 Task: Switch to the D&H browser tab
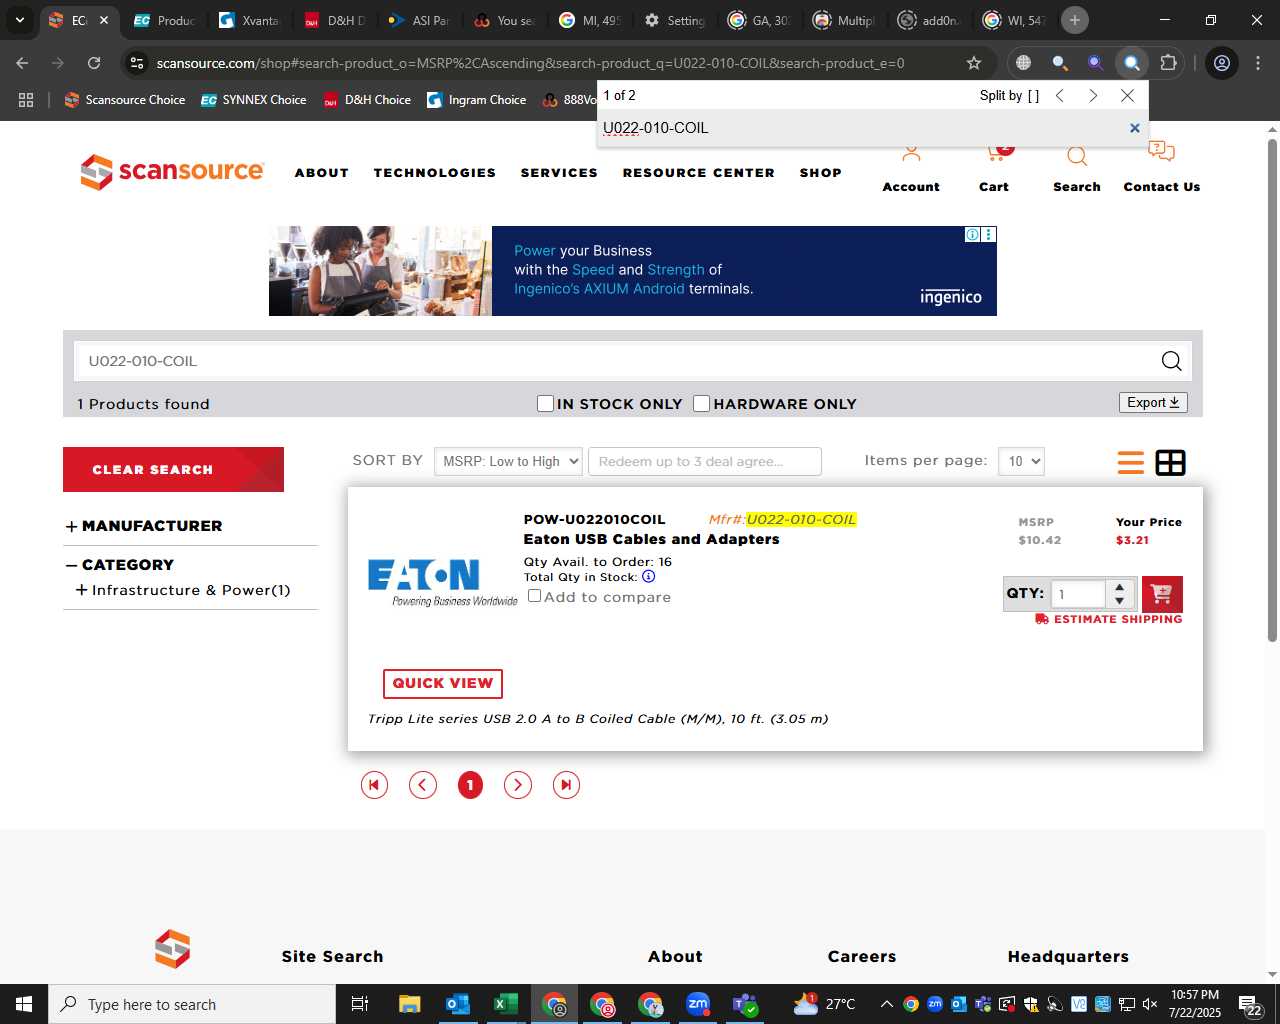tap(336, 20)
